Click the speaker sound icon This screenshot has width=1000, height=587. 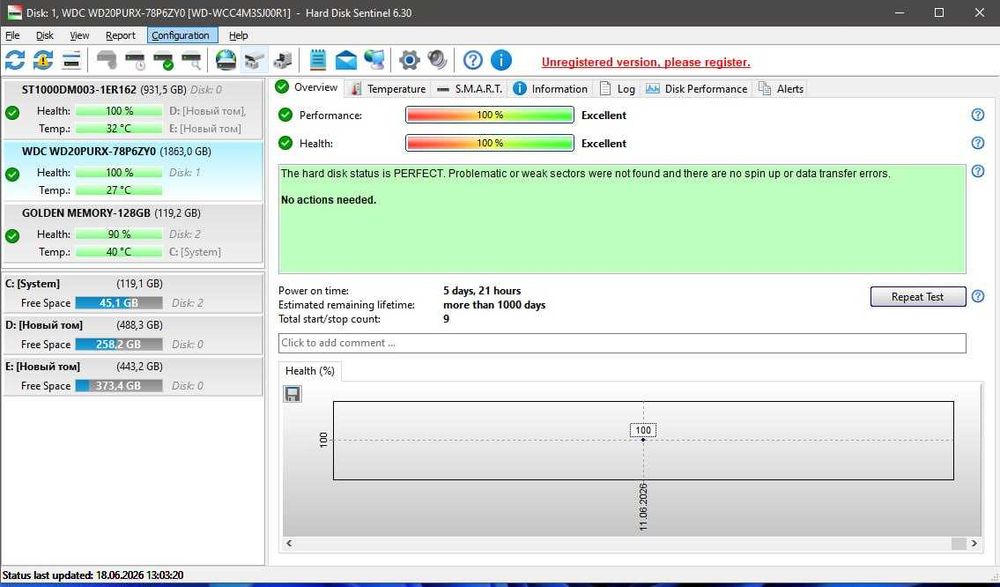click(438, 61)
